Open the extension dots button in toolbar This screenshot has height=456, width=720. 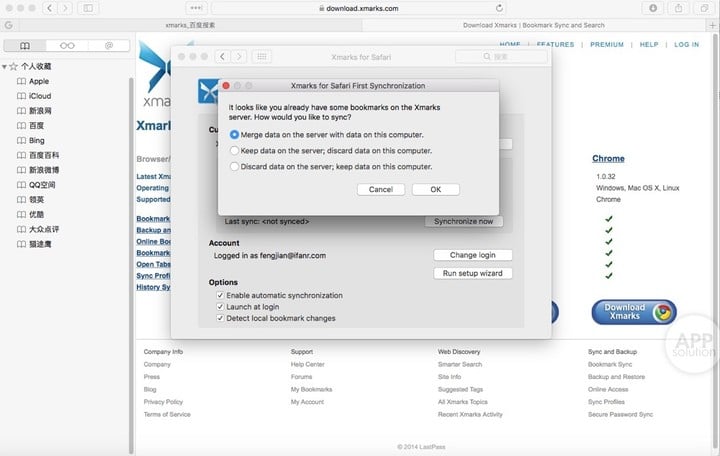pos(197,8)
